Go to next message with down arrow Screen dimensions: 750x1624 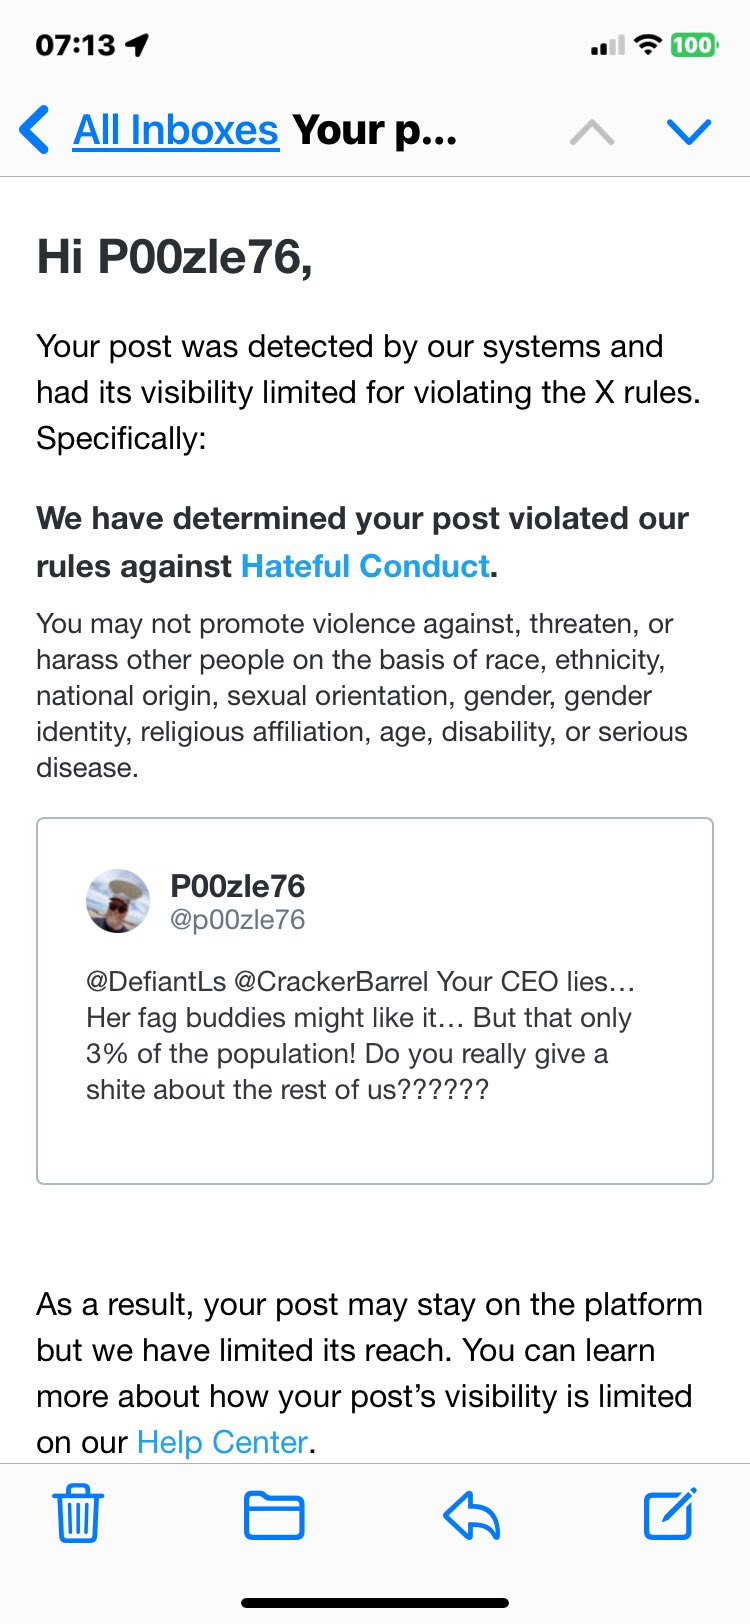pos(688,131)
